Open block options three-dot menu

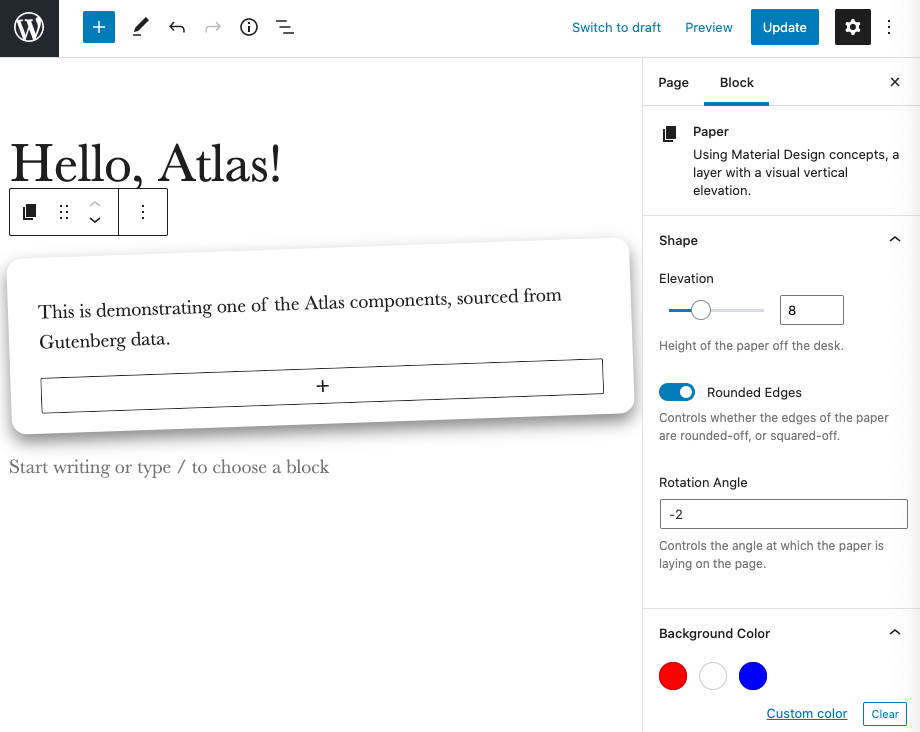[143, 212]
